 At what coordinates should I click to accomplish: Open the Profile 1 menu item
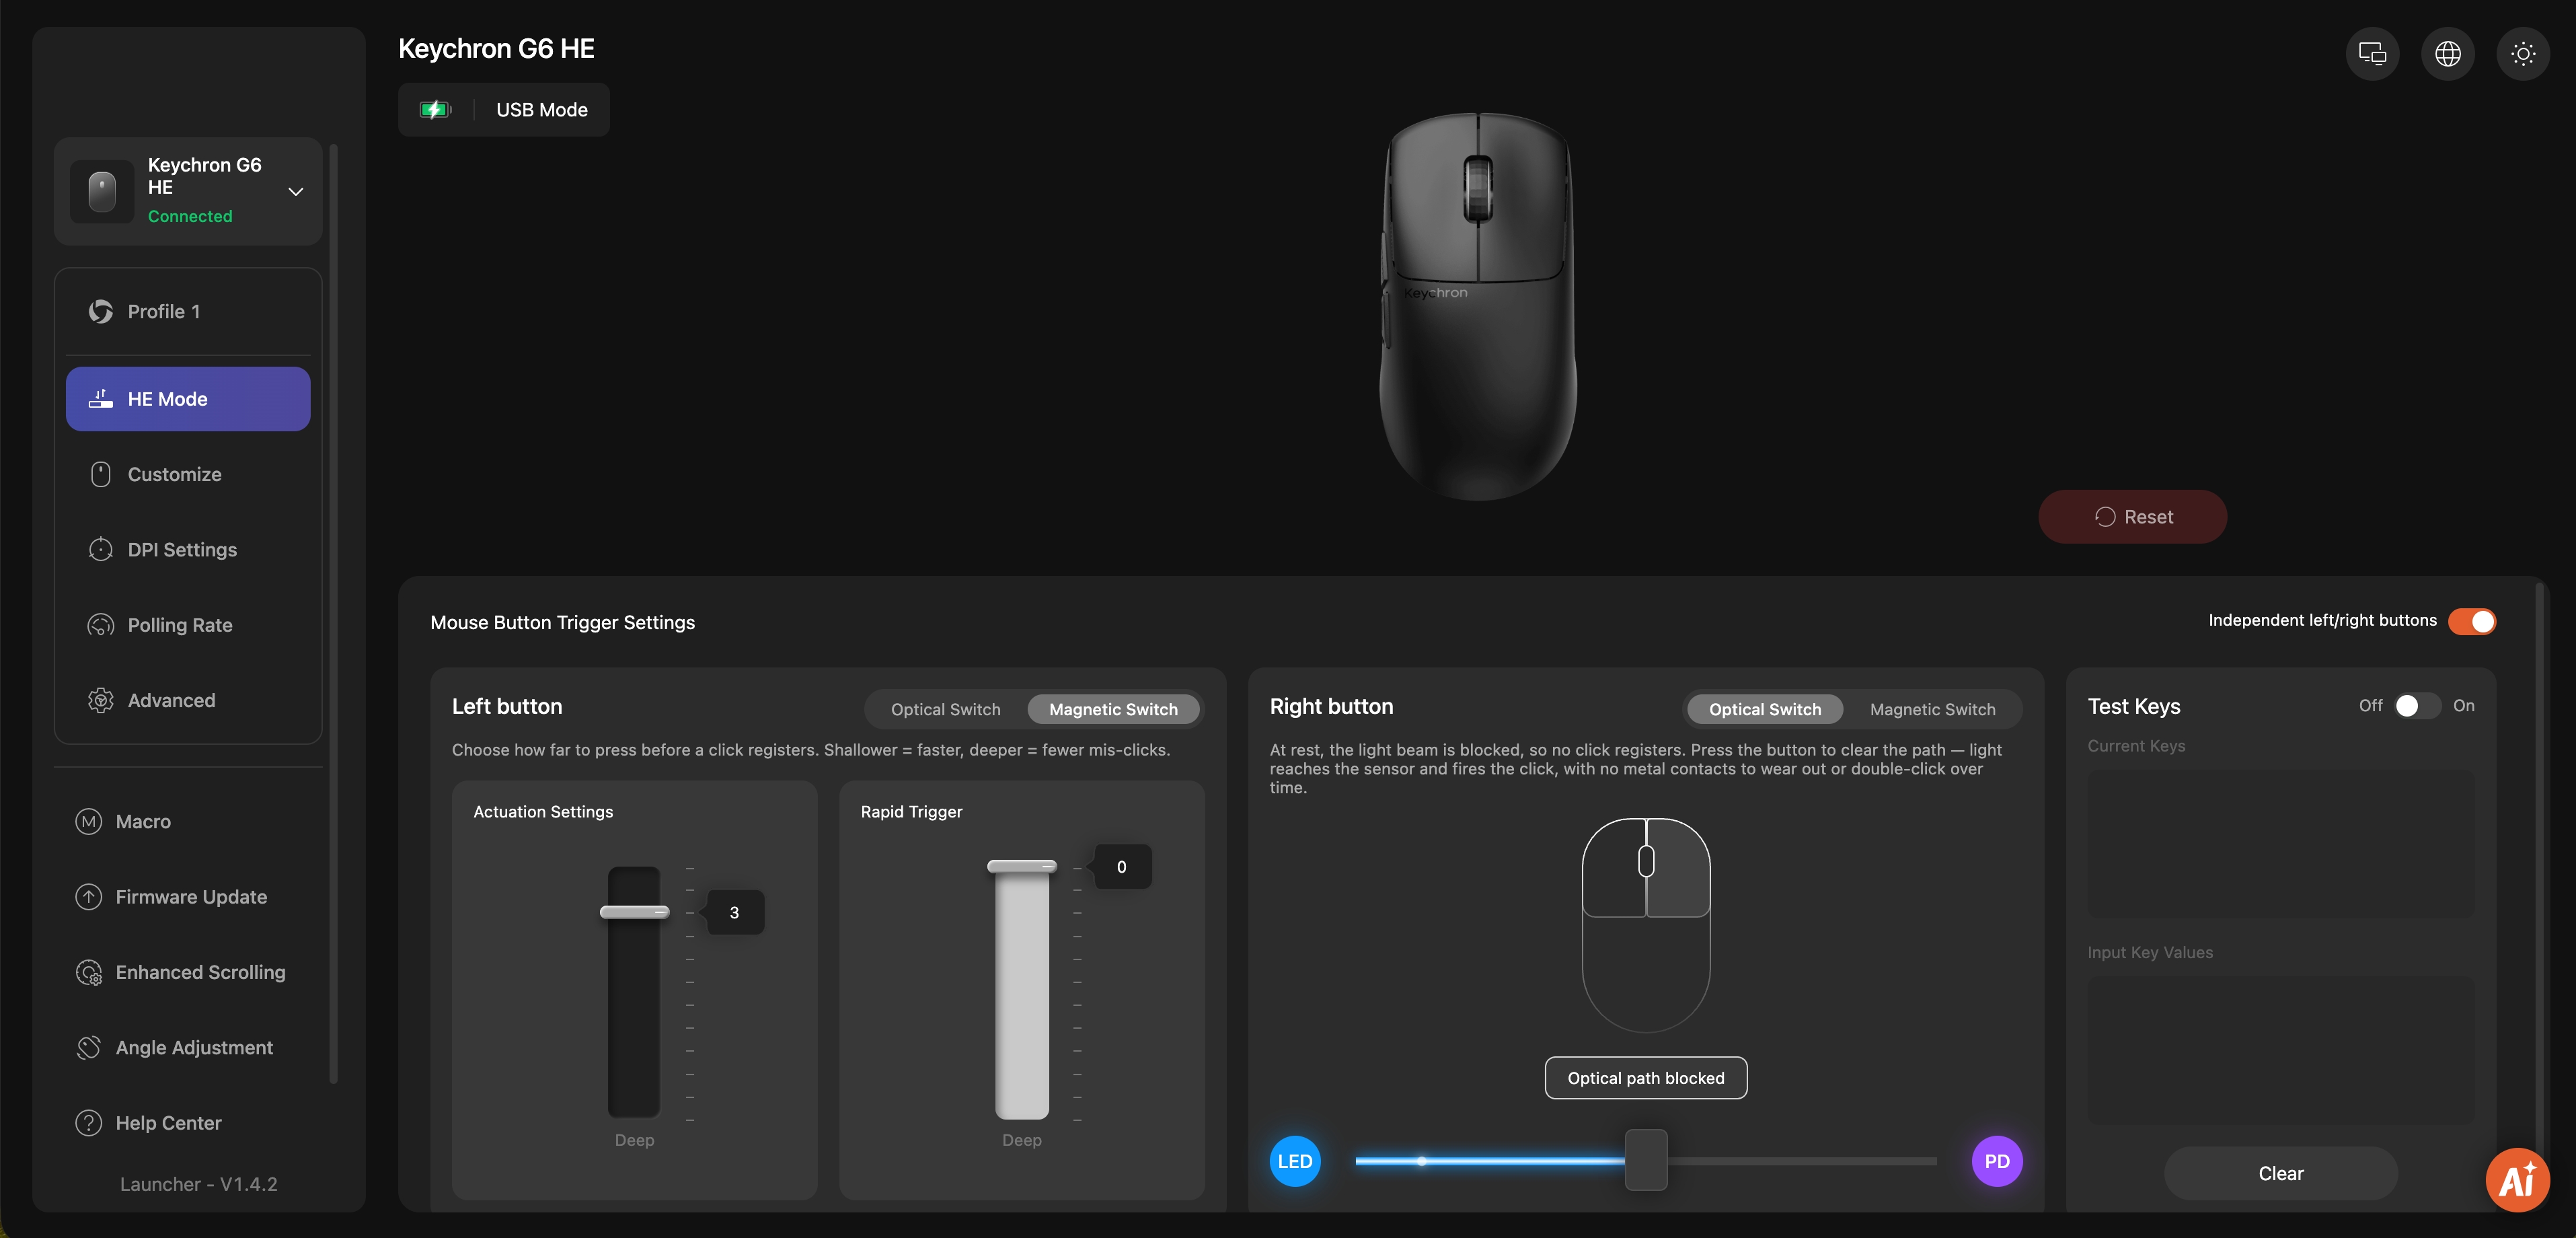pyautogui.click(x=188, y=312)
